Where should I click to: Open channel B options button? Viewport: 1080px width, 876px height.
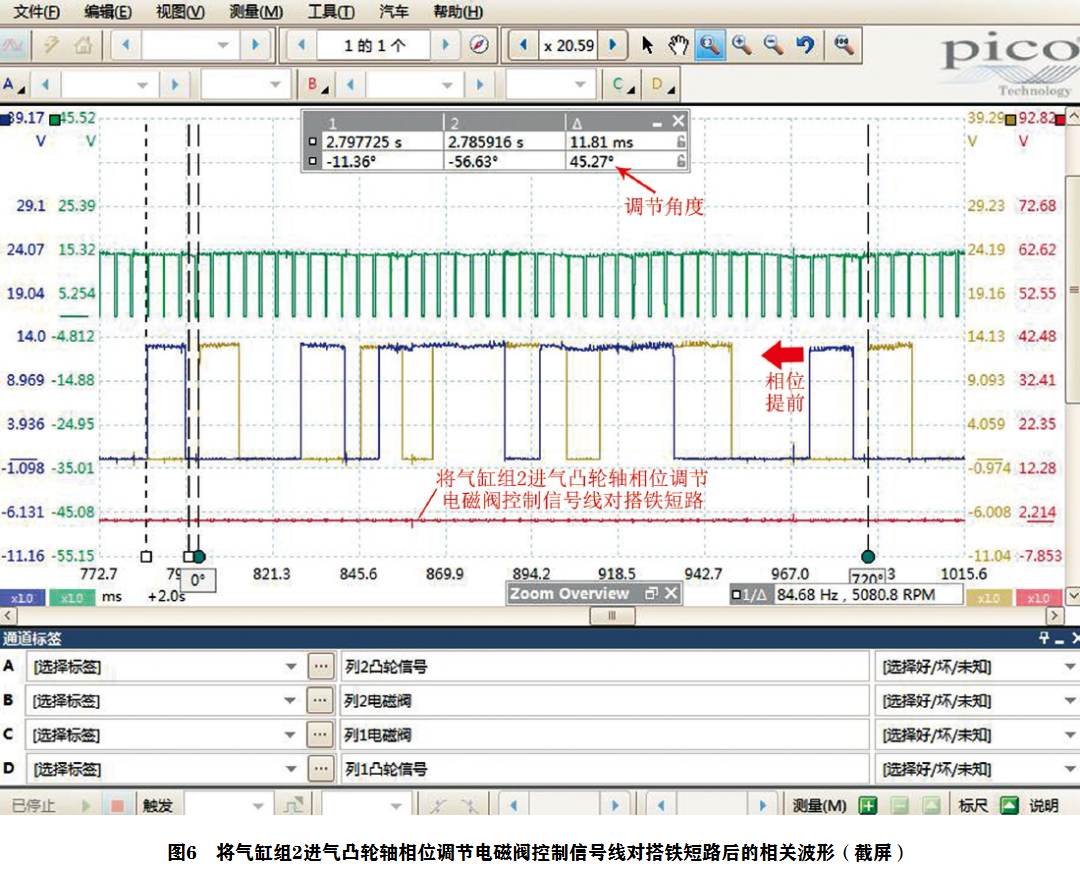317,85
